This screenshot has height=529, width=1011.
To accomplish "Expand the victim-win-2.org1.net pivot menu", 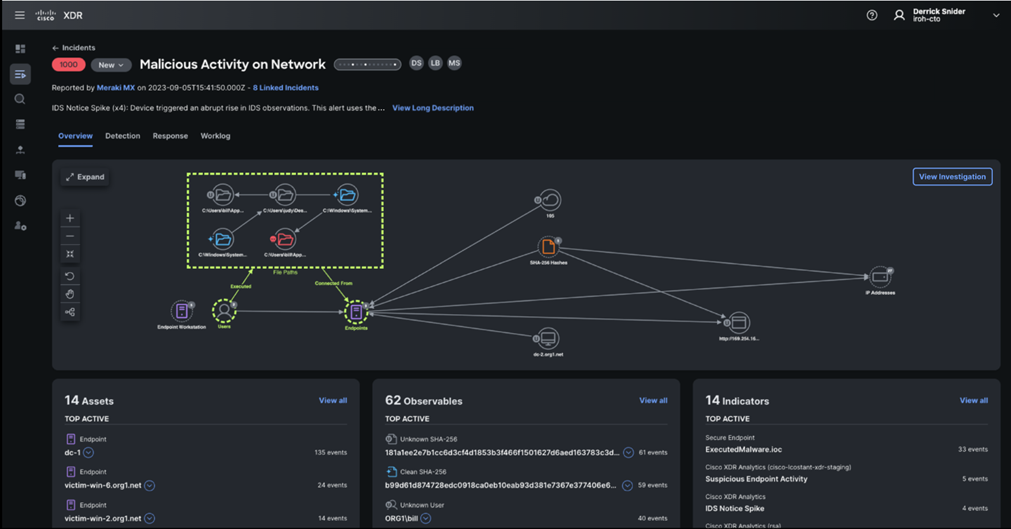I will (150, 519).
